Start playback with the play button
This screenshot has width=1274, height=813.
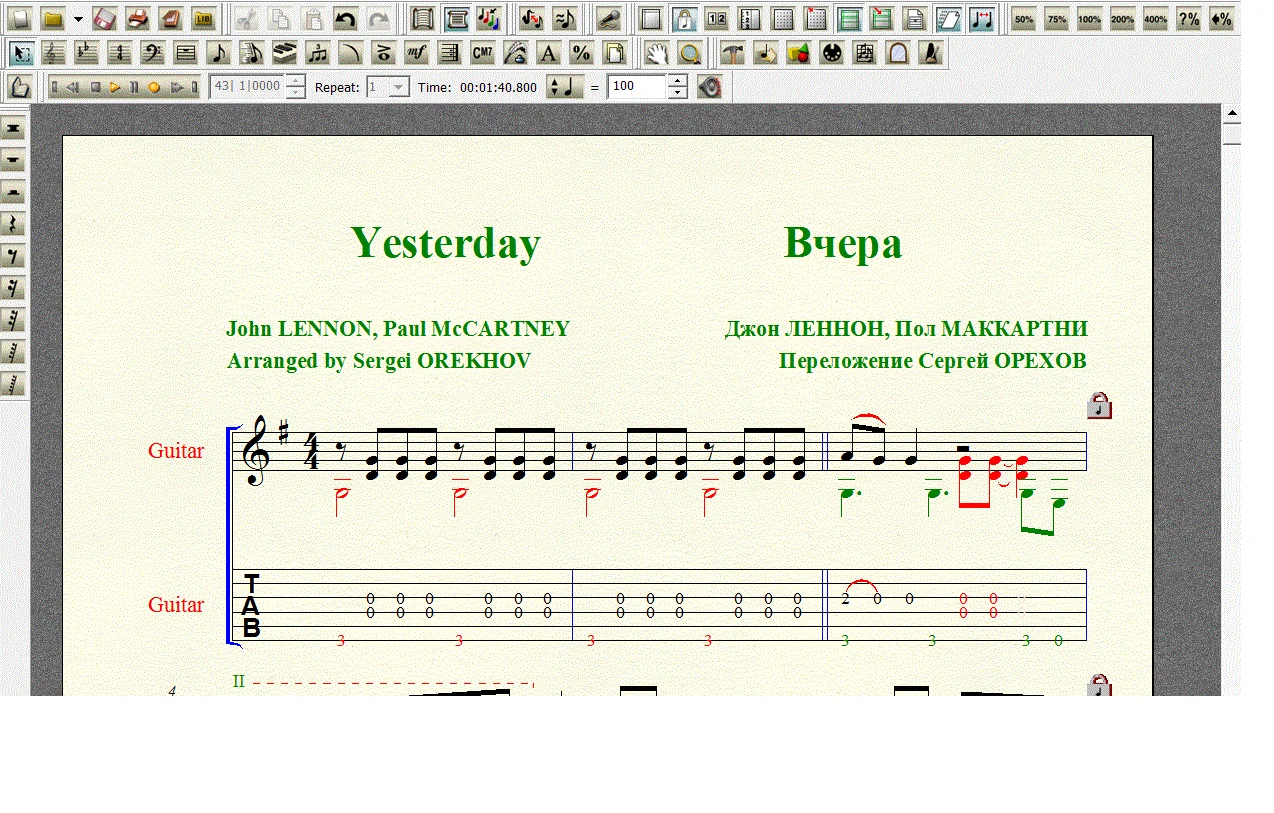pos(116,88)
